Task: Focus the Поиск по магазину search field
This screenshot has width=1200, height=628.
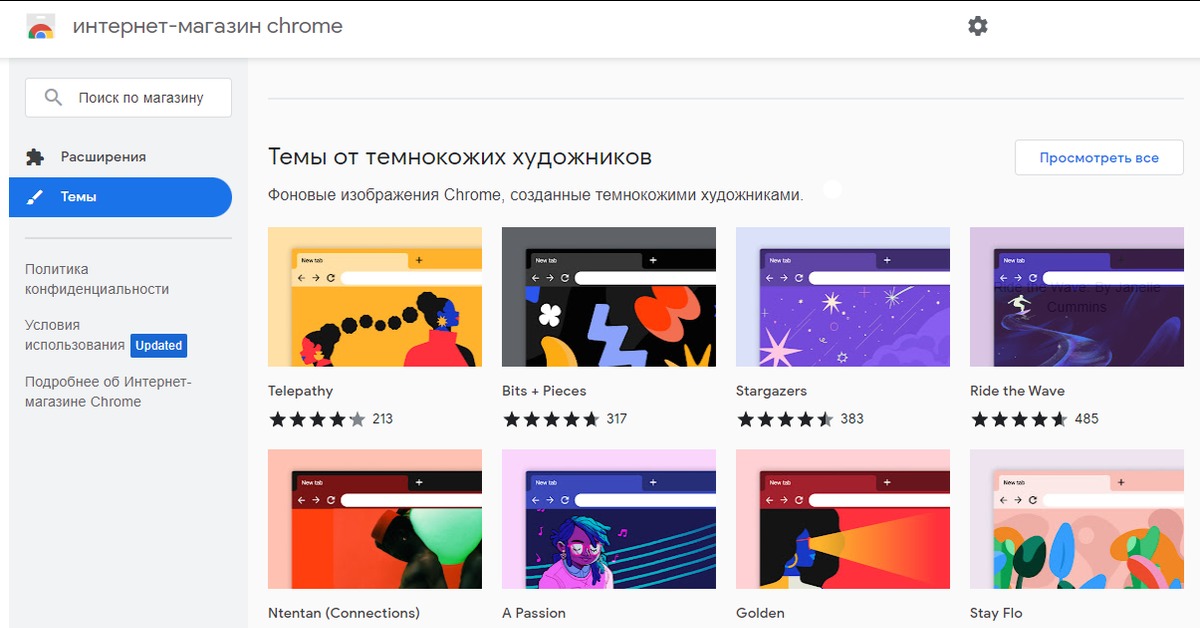Action: 128,98
